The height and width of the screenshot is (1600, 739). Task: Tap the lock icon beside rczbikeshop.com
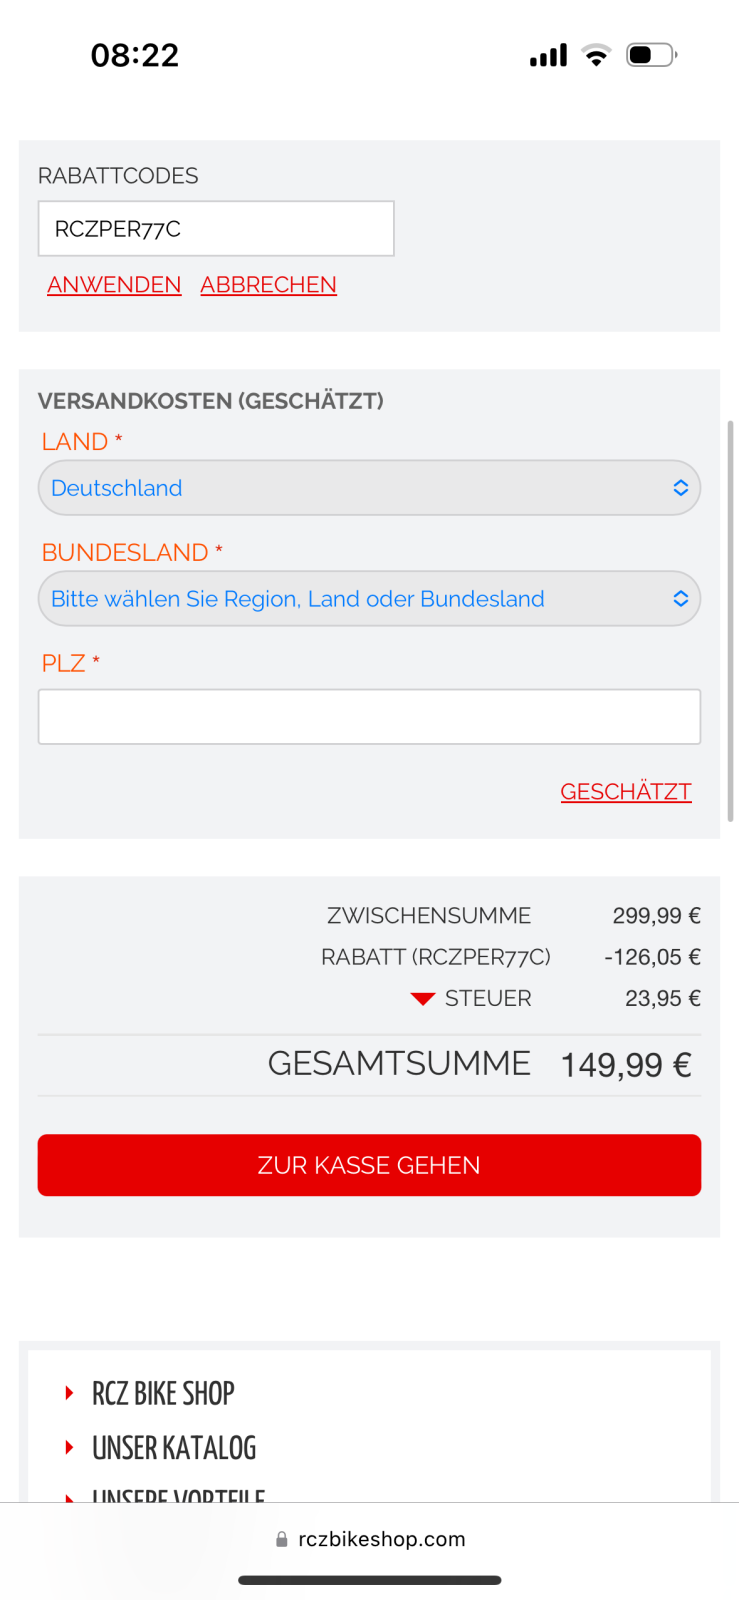pyautogui.click(x=282, y=1540)
